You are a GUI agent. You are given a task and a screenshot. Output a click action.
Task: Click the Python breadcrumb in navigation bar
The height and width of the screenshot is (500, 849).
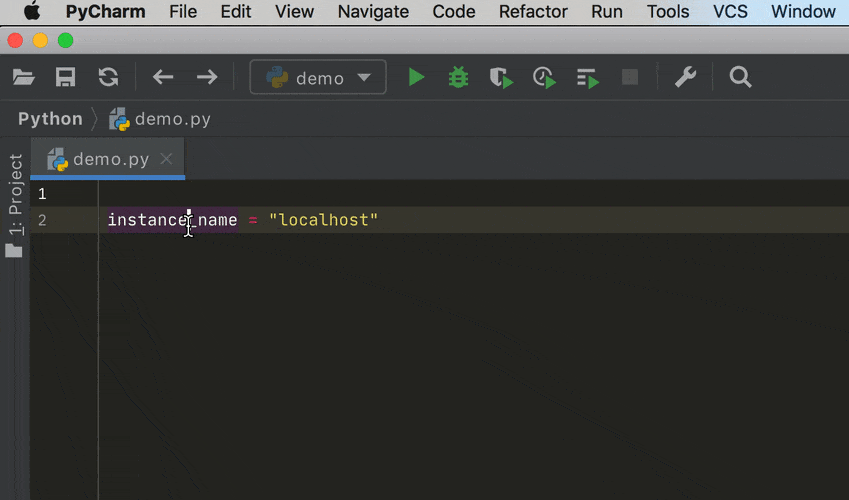point(50,119)
